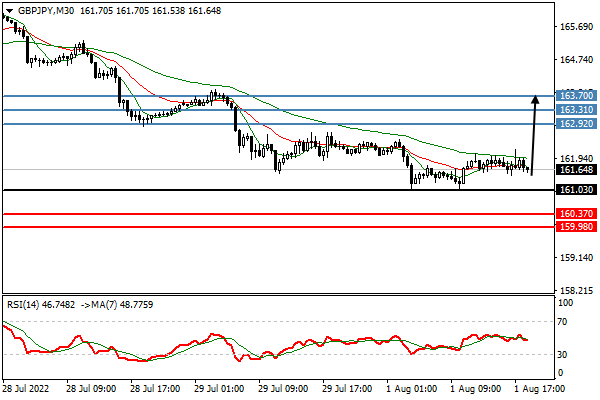The height and width of the screenshot is (400, 600).
Task: Click the 159.140 price scale value
Action: coord(575,257)
